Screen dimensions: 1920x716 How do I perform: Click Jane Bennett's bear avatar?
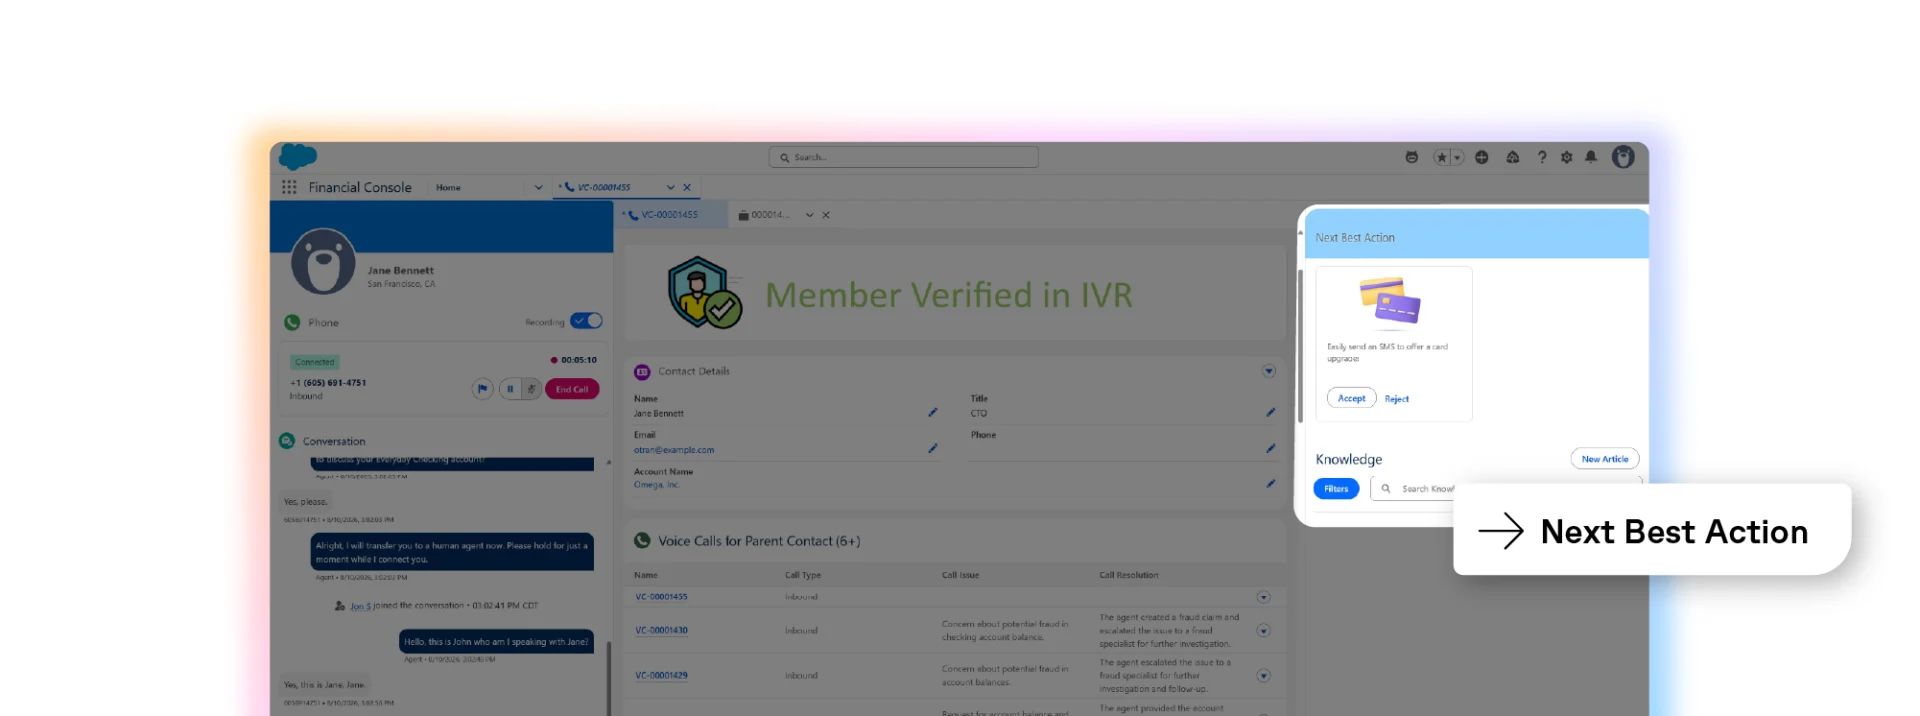323,262
